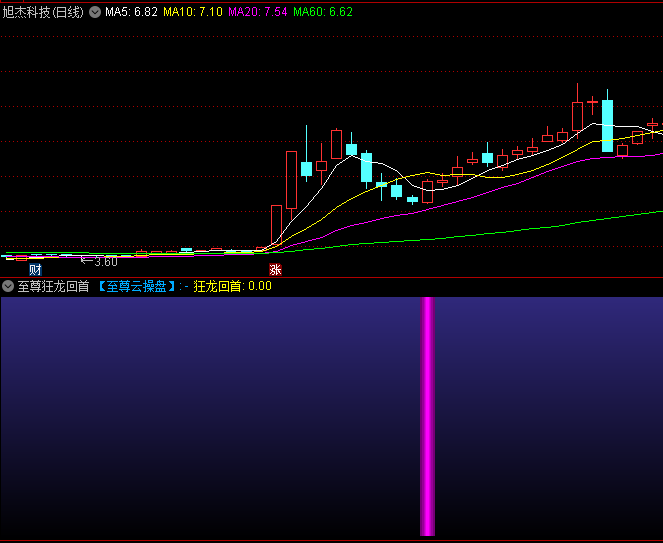
Task: Expand the 至尊狂龙回首 indicator dropdown arrow
Action: pos(8,286)
